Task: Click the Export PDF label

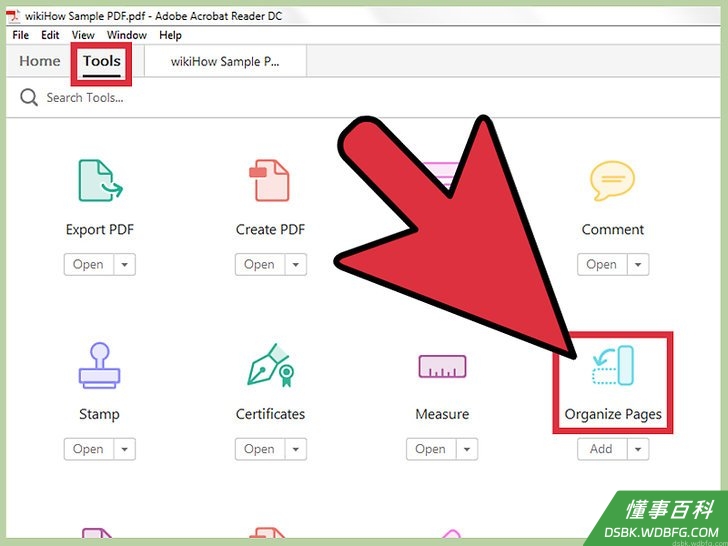Action: point(100,229)
